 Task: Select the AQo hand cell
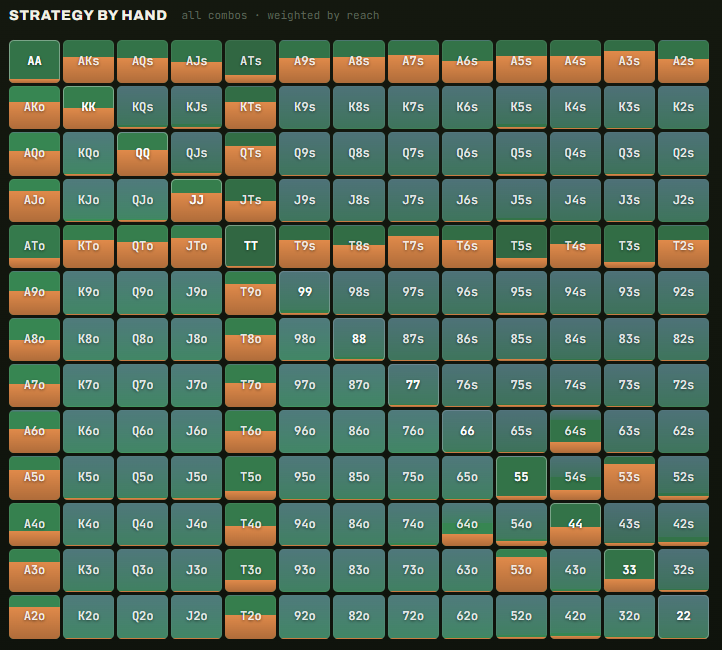click(35, 154)
